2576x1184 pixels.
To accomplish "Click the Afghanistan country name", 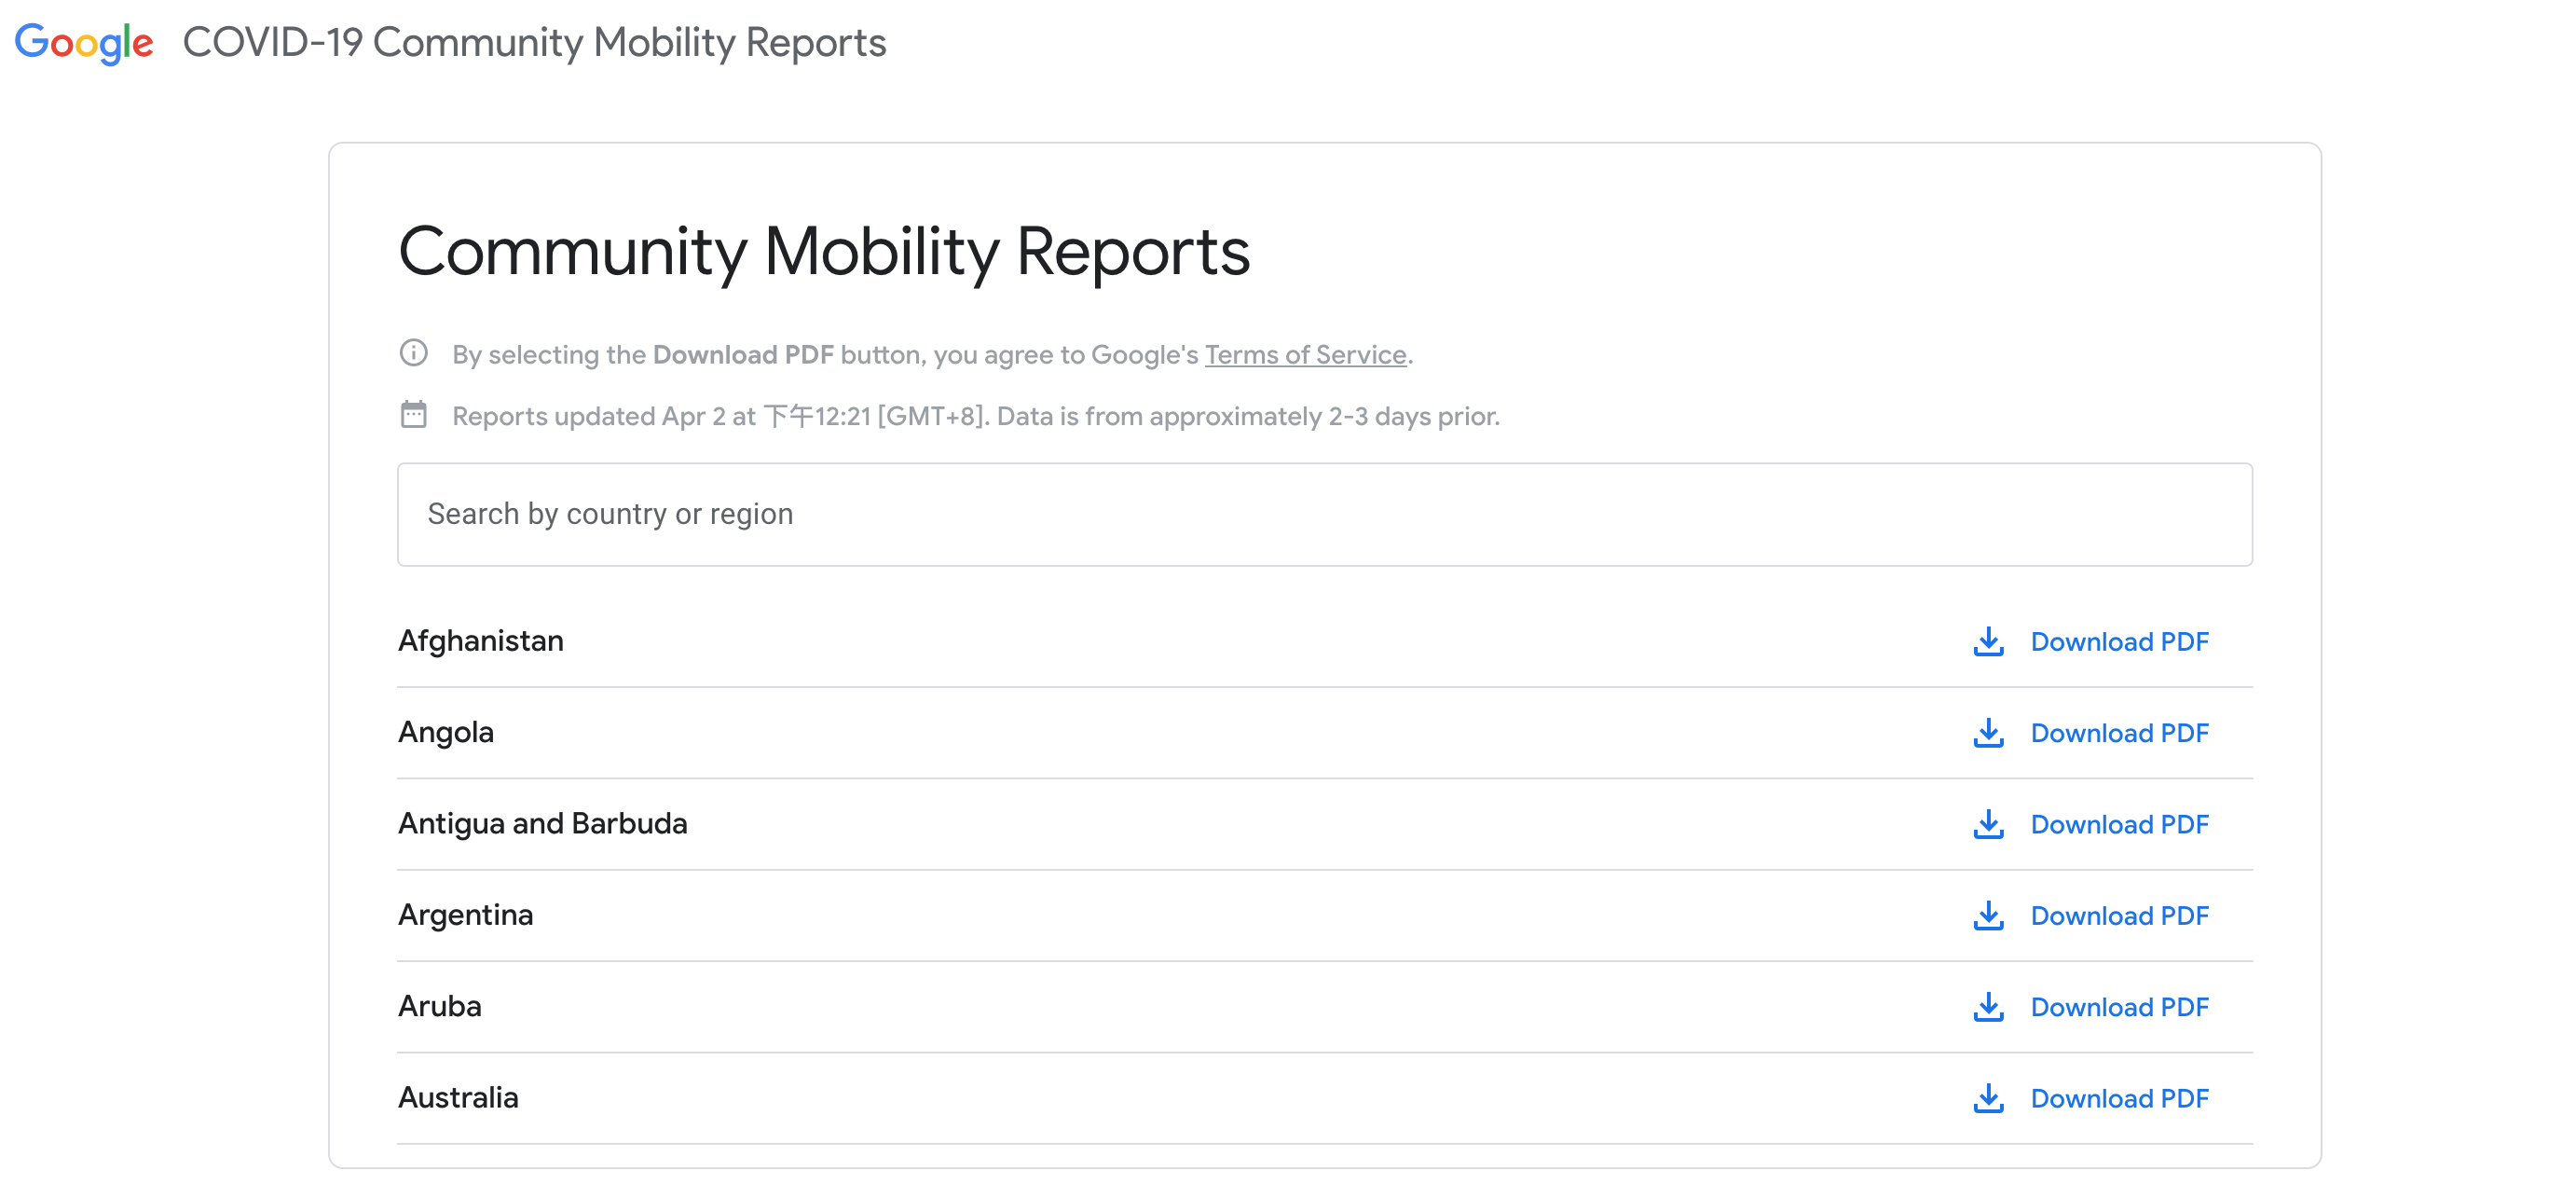I will [480, 641].
